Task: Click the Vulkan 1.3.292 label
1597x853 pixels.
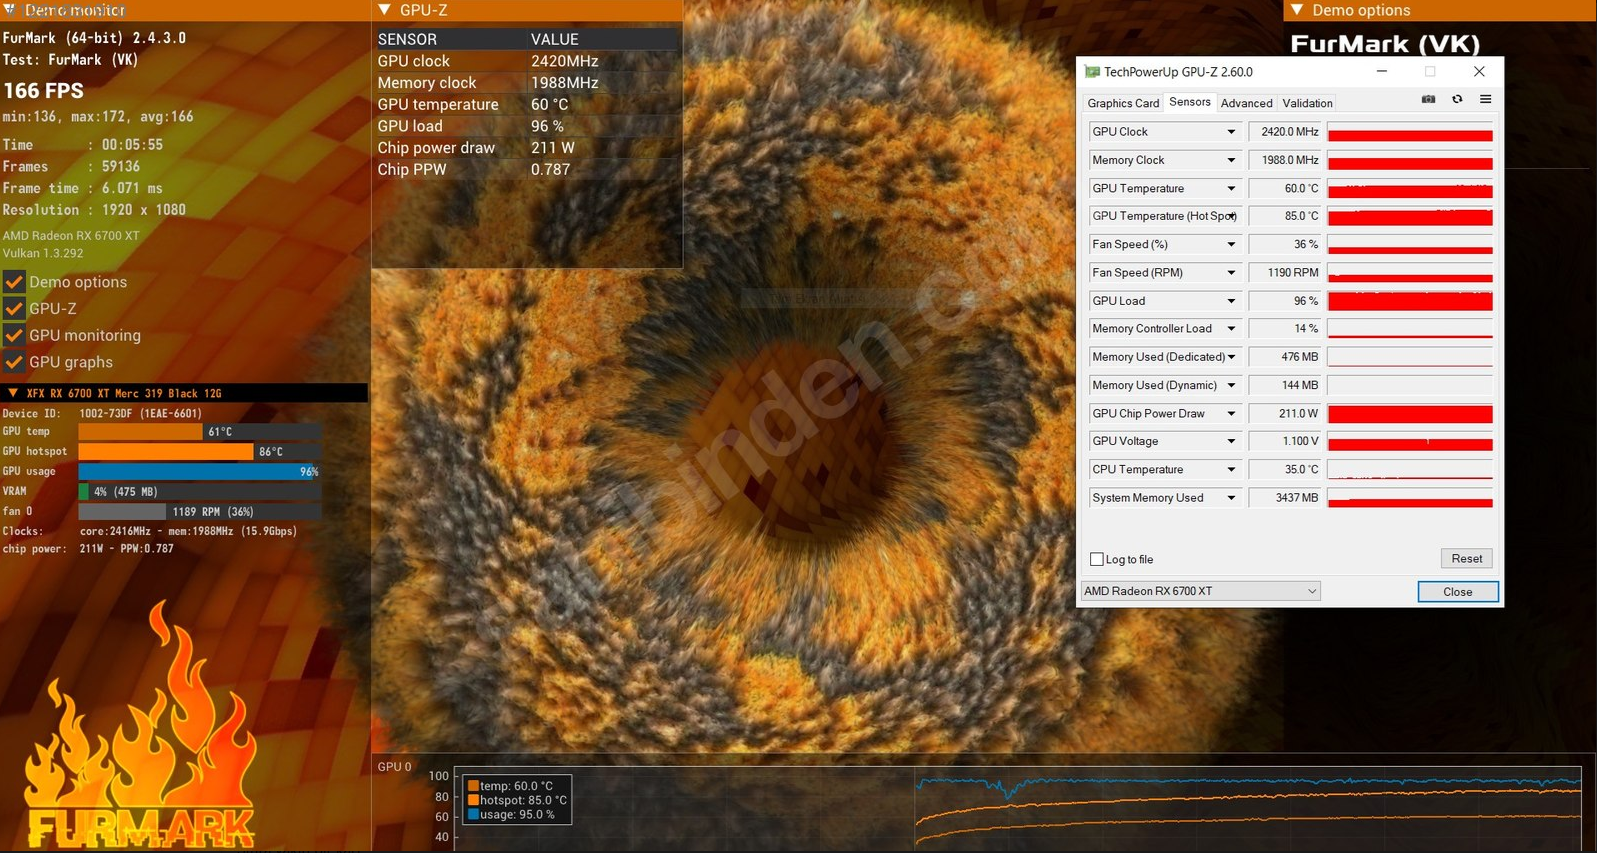Action: (x=43, y=253)
